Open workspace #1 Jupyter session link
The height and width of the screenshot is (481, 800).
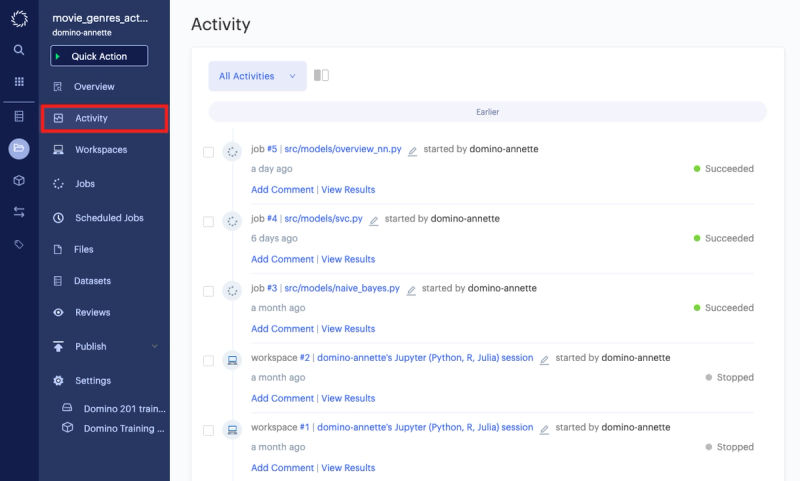click(425, 427)
